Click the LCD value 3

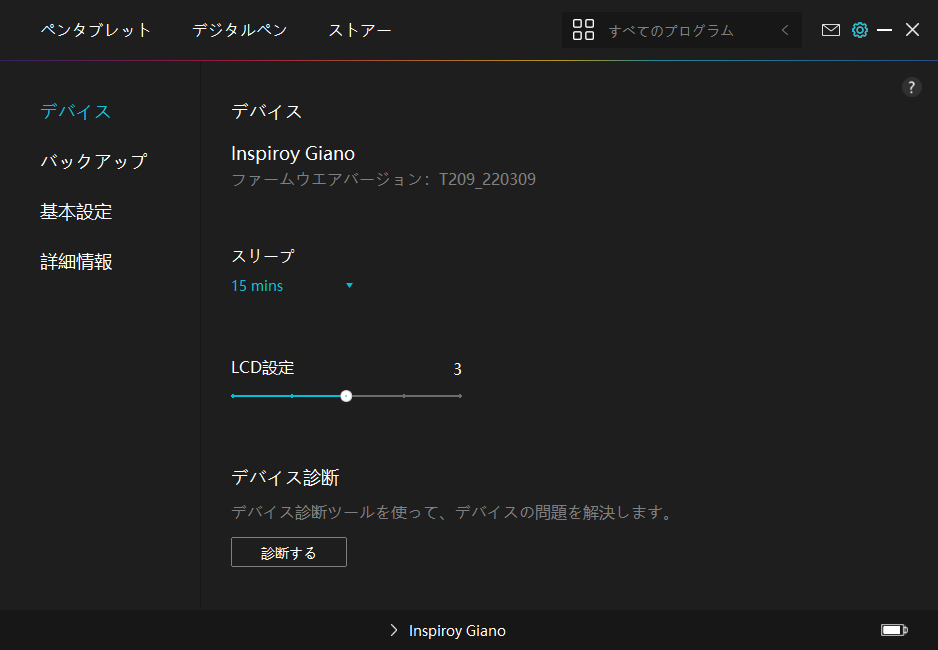pos(457,370)
